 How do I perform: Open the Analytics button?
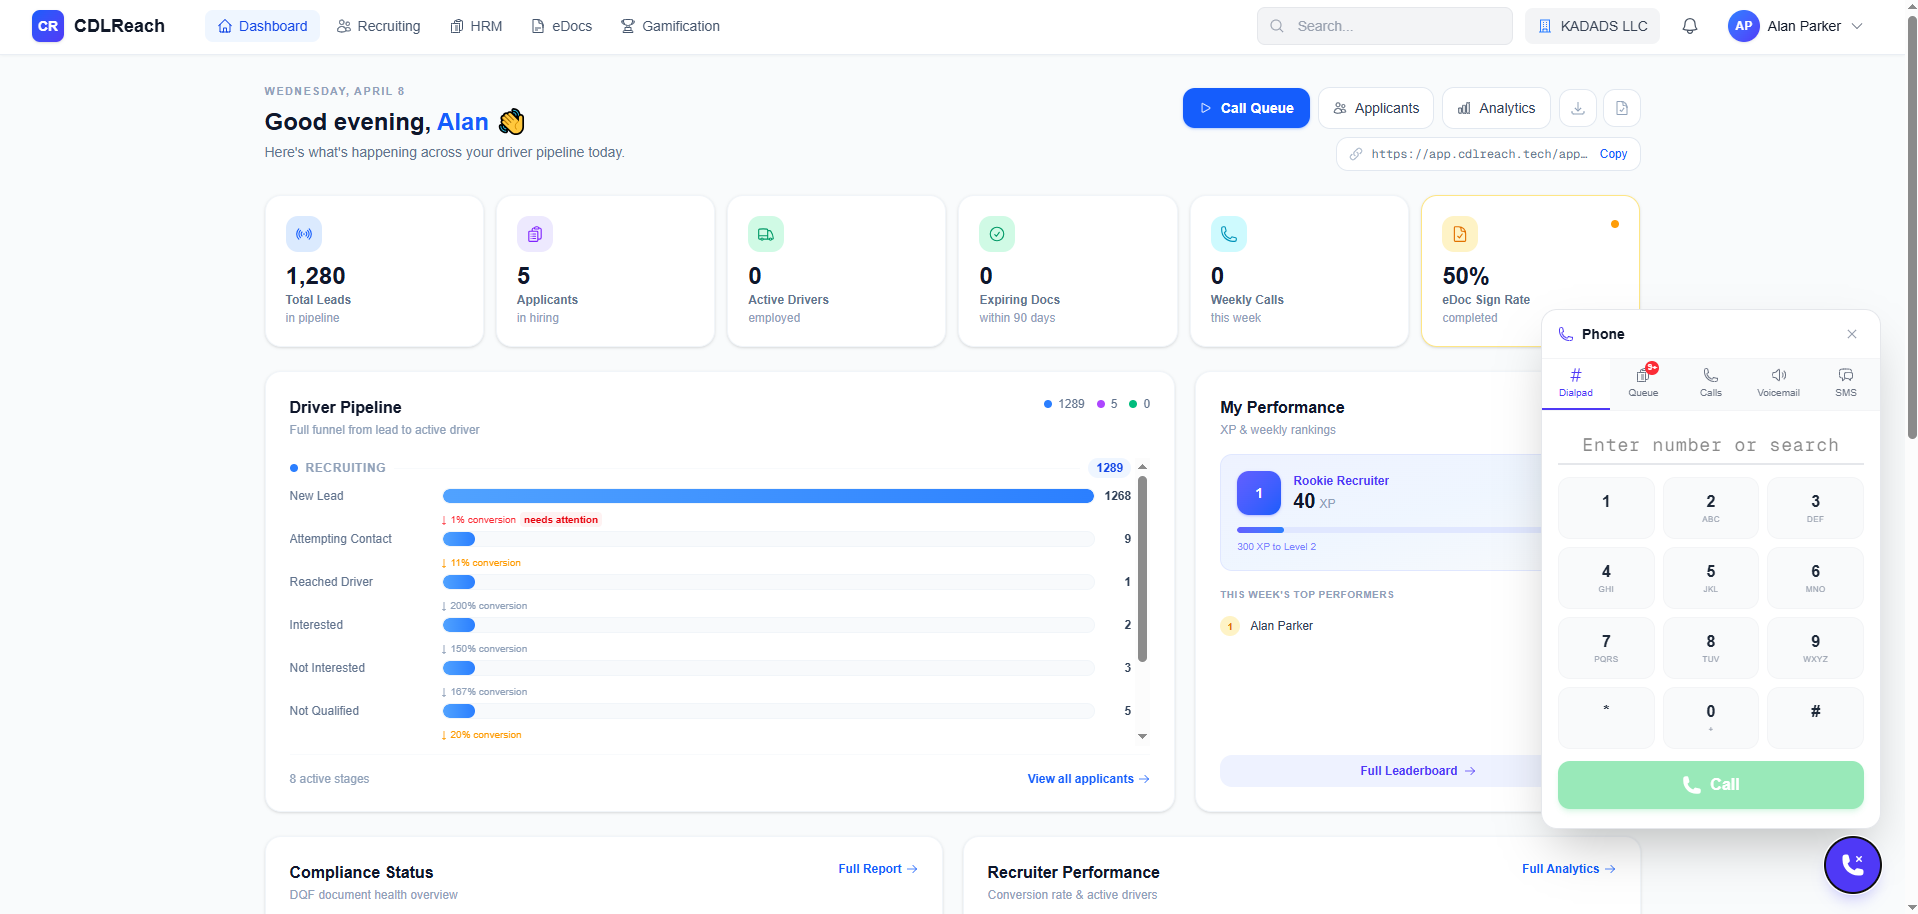1496,108
